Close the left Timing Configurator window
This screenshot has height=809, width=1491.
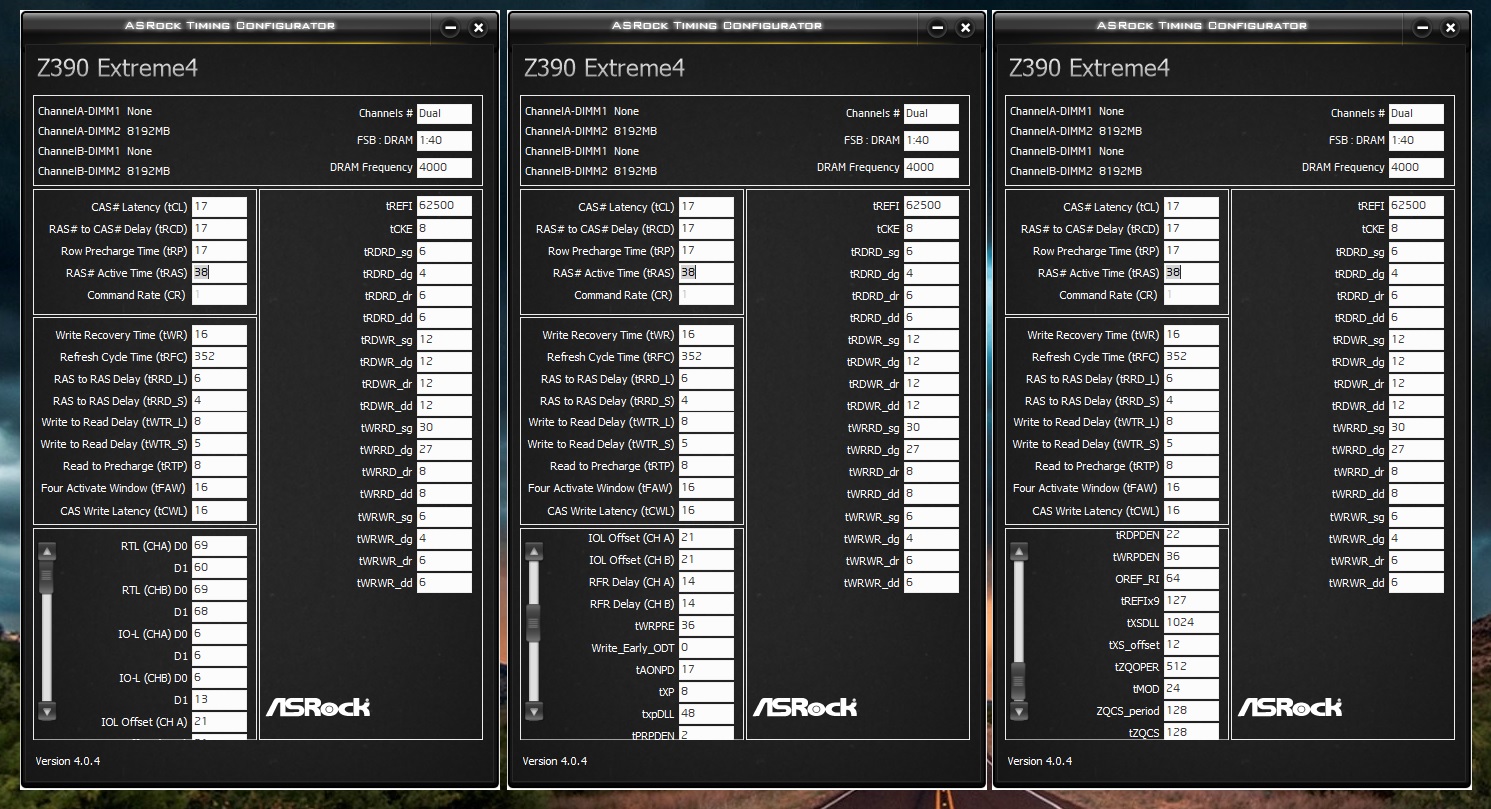[x=478, y=28]
